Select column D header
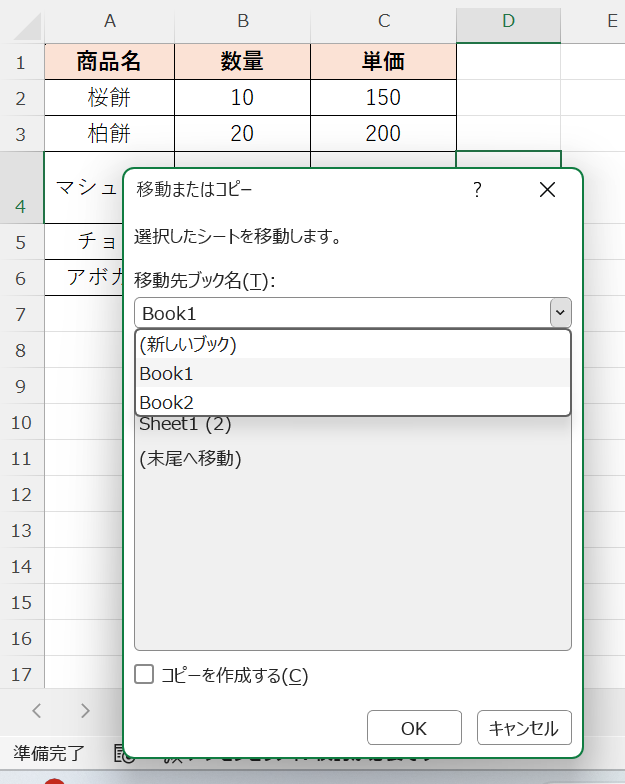 pyautogui.click(x=508, y=21)
